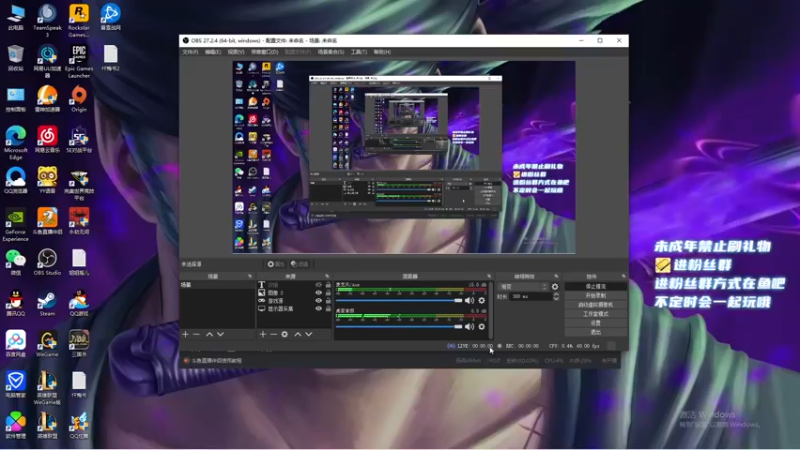Image resolution: width=800 pixels, height=450 pixels.
Task: Toggle lock on the text source
Action: 328,285
